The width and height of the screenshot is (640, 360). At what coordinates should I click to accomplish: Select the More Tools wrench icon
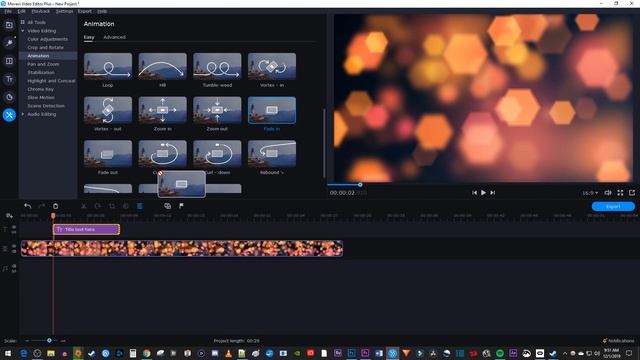(9, 115)
